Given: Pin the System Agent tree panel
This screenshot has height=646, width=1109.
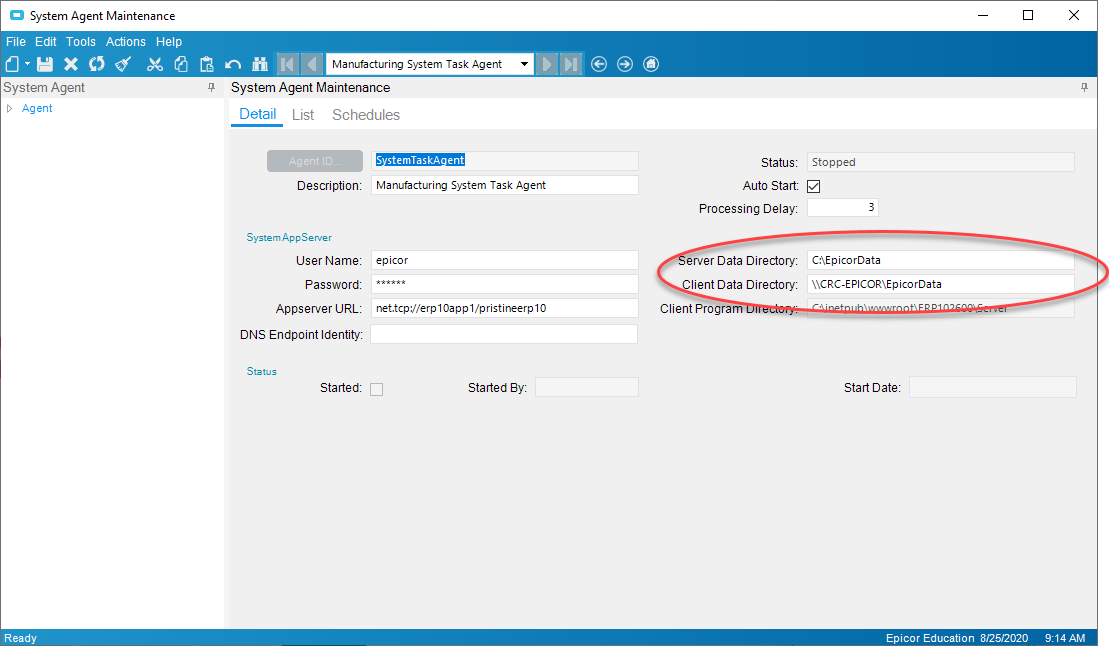Looking at the screenshot, I should click(x=211, y=88).
